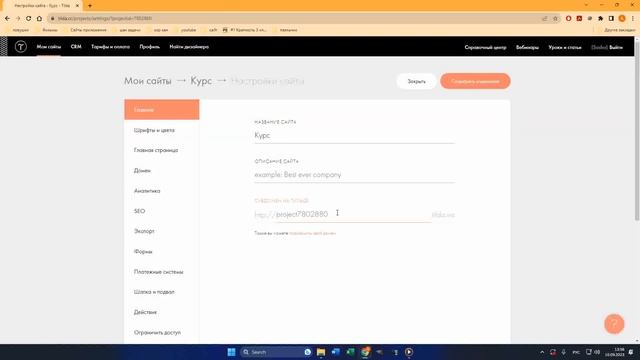Go back with the browser back arrow

coord(7,18)
